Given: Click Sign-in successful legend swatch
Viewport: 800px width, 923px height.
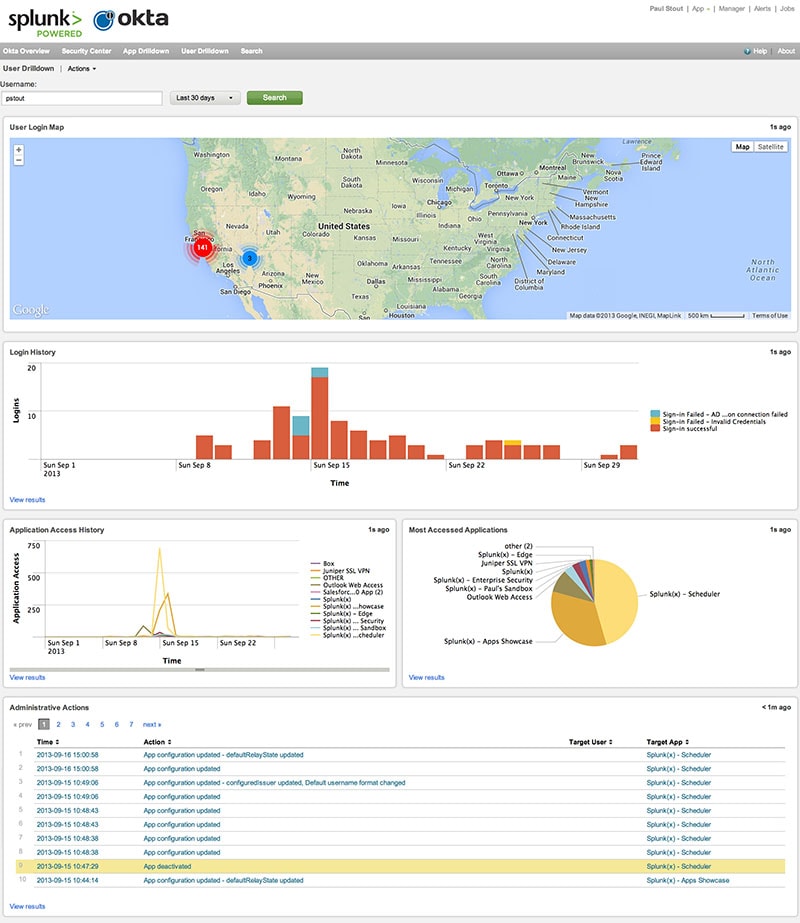Looking at the screenshot, I should click(x=655, y=429).
